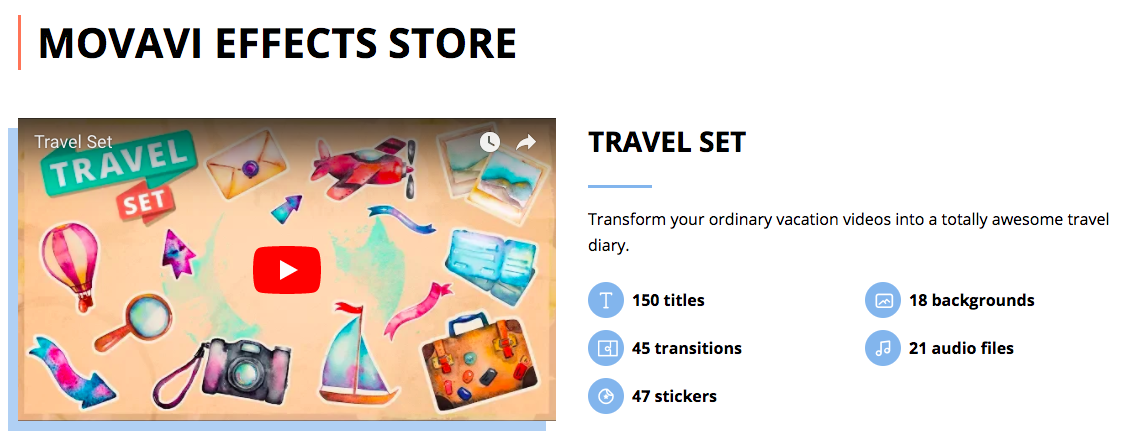Image resolution: width=1121 pixels, height=441 pixels.
Task: Click the "MOVAVI EFFECTS STORE" page heading
Action: coord(277,44)
